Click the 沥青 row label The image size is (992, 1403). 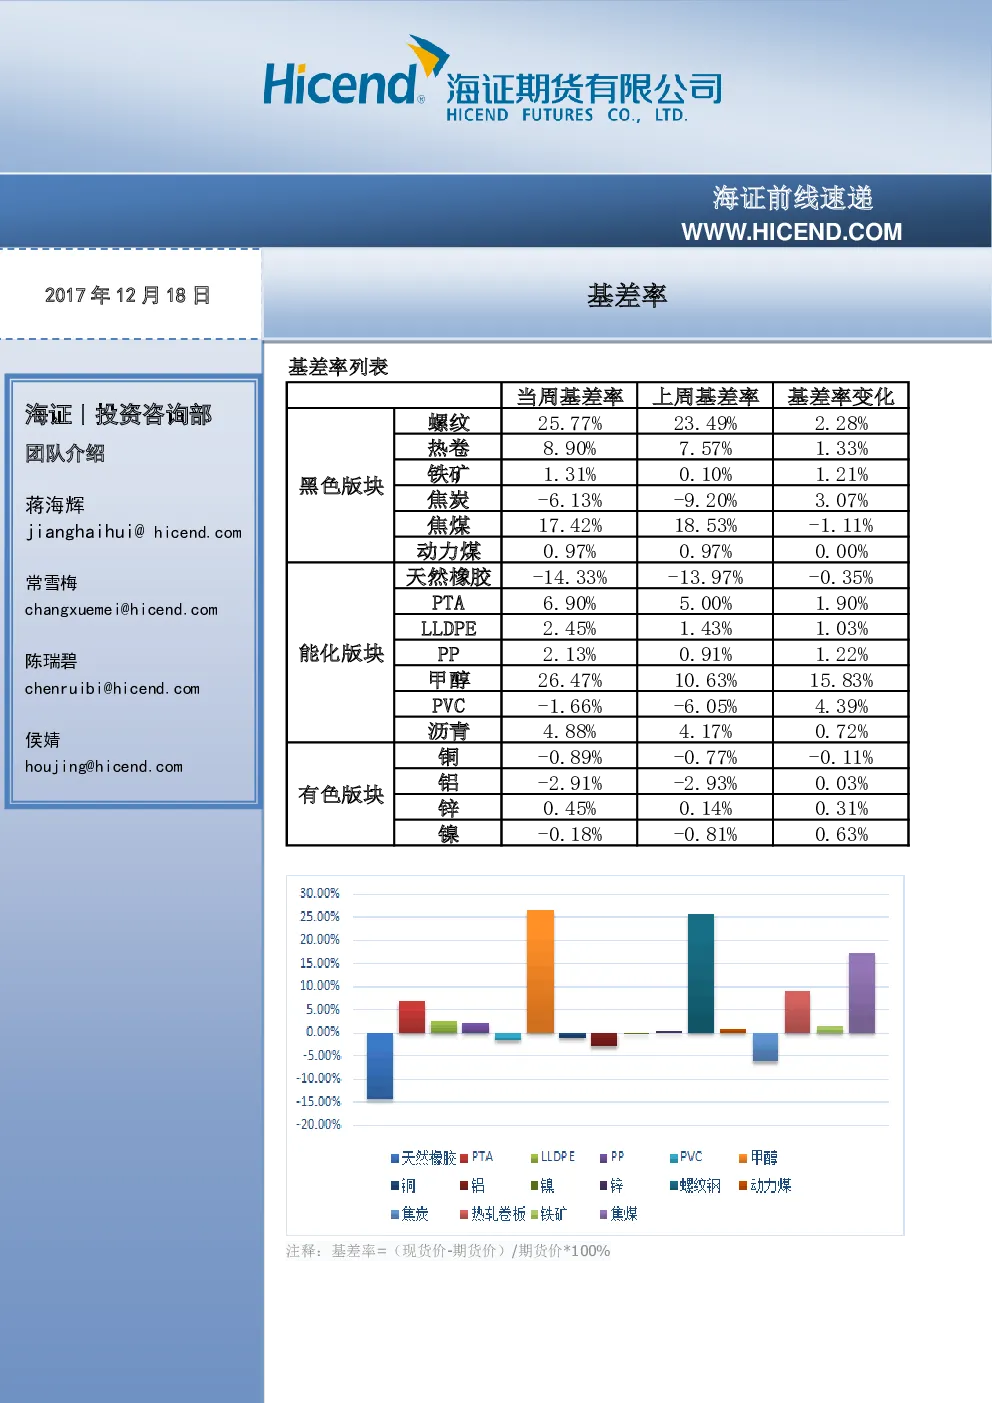point(448,731)
